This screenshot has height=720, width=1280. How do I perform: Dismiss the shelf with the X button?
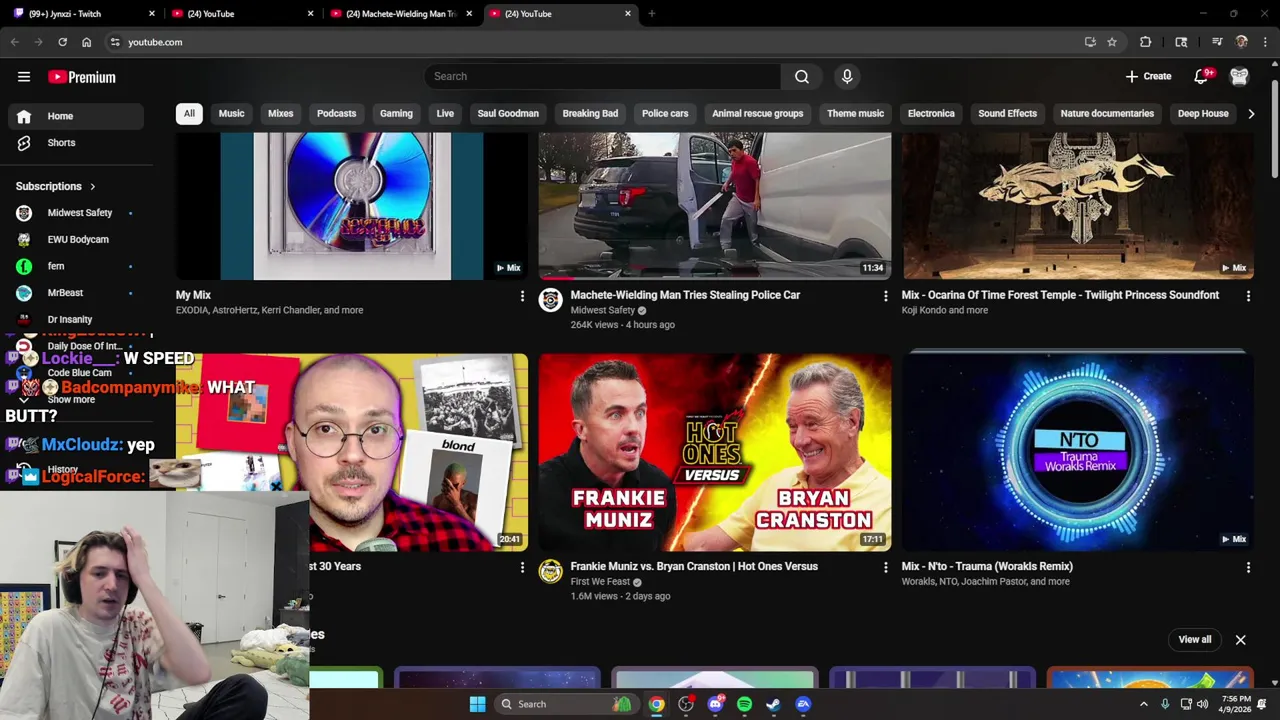(x=1240, y=640)
